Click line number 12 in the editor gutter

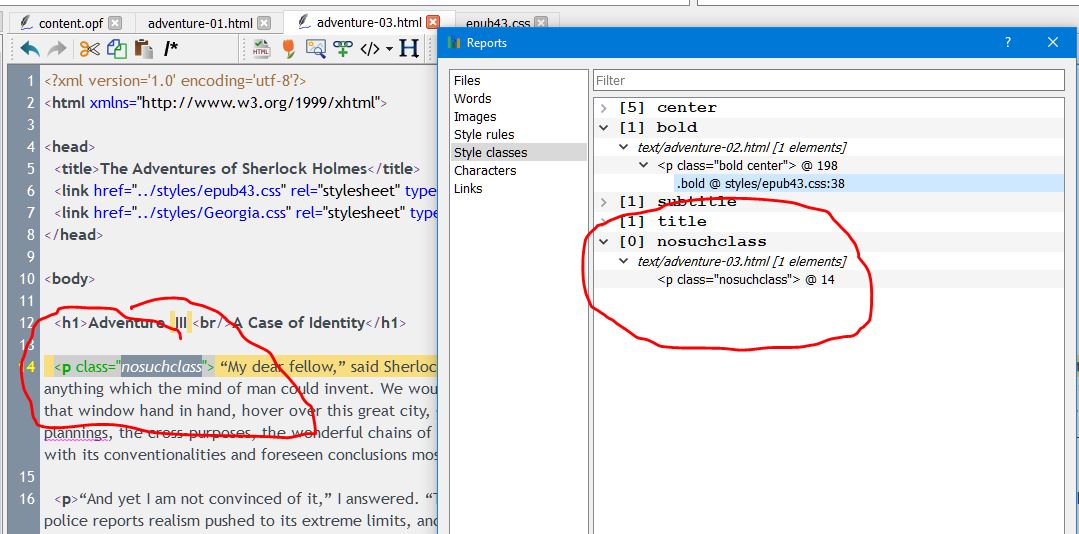click(27, 323)
